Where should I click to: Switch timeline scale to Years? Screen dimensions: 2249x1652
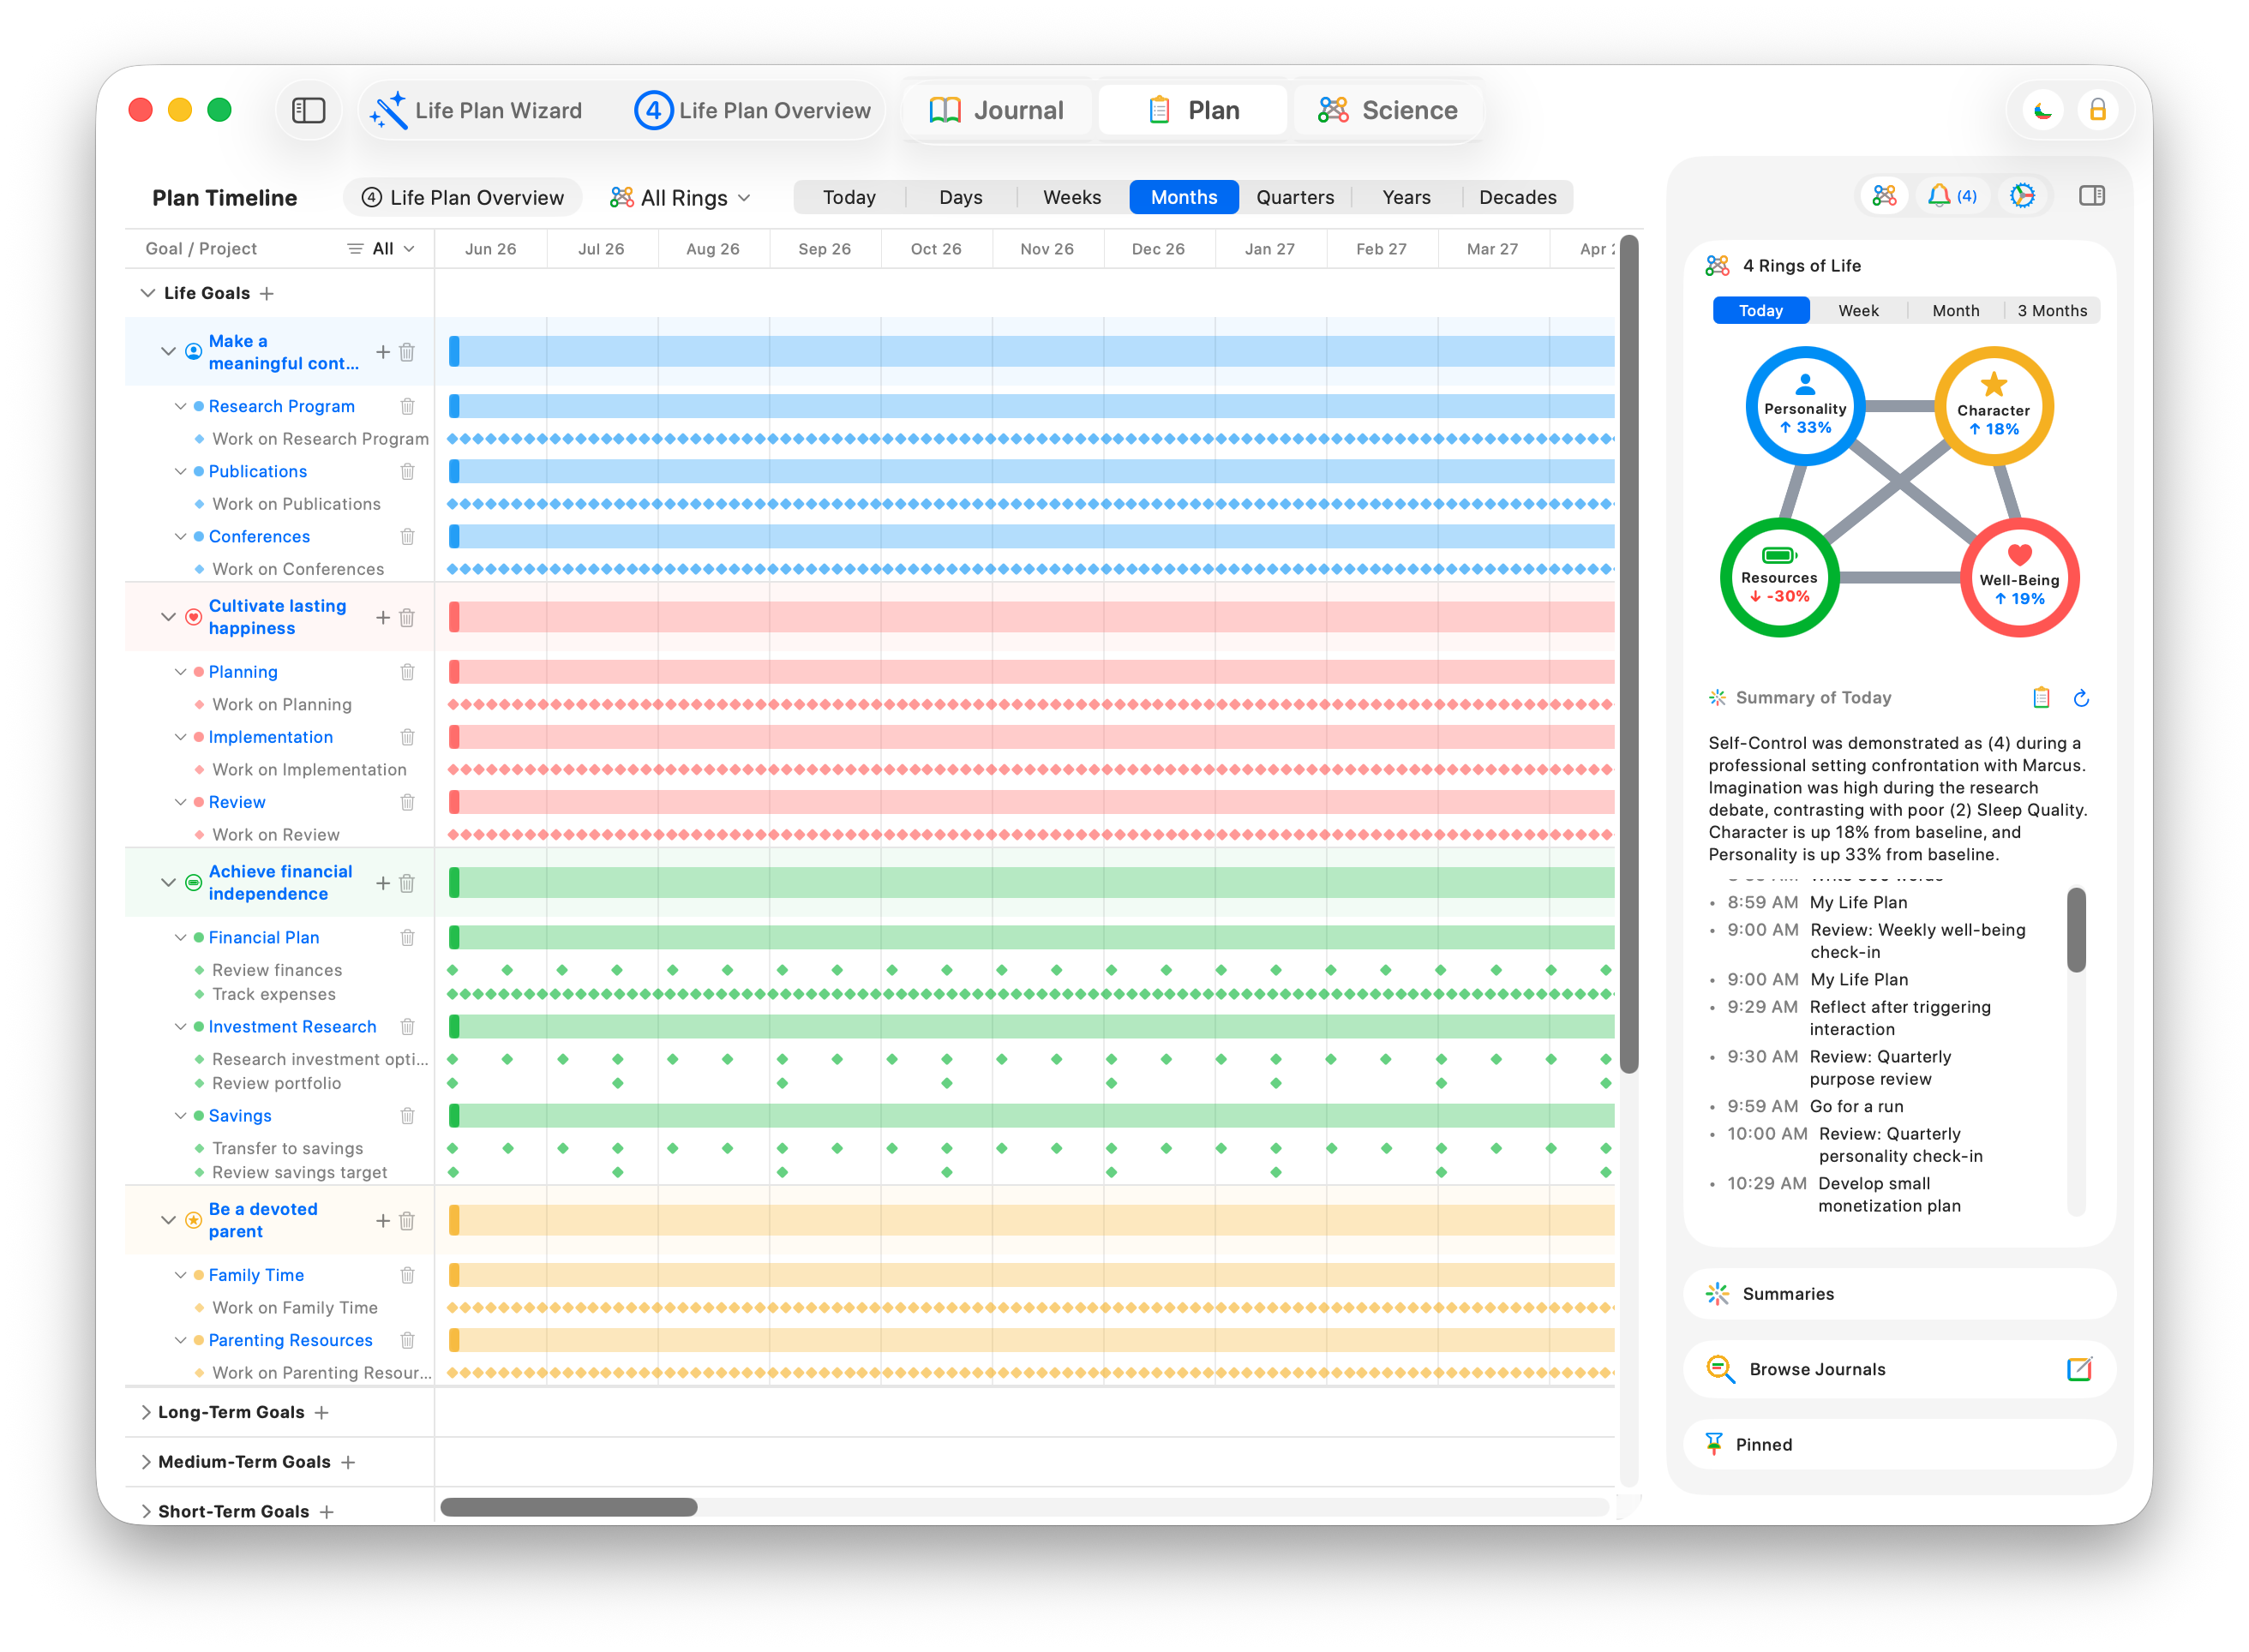1406,197
